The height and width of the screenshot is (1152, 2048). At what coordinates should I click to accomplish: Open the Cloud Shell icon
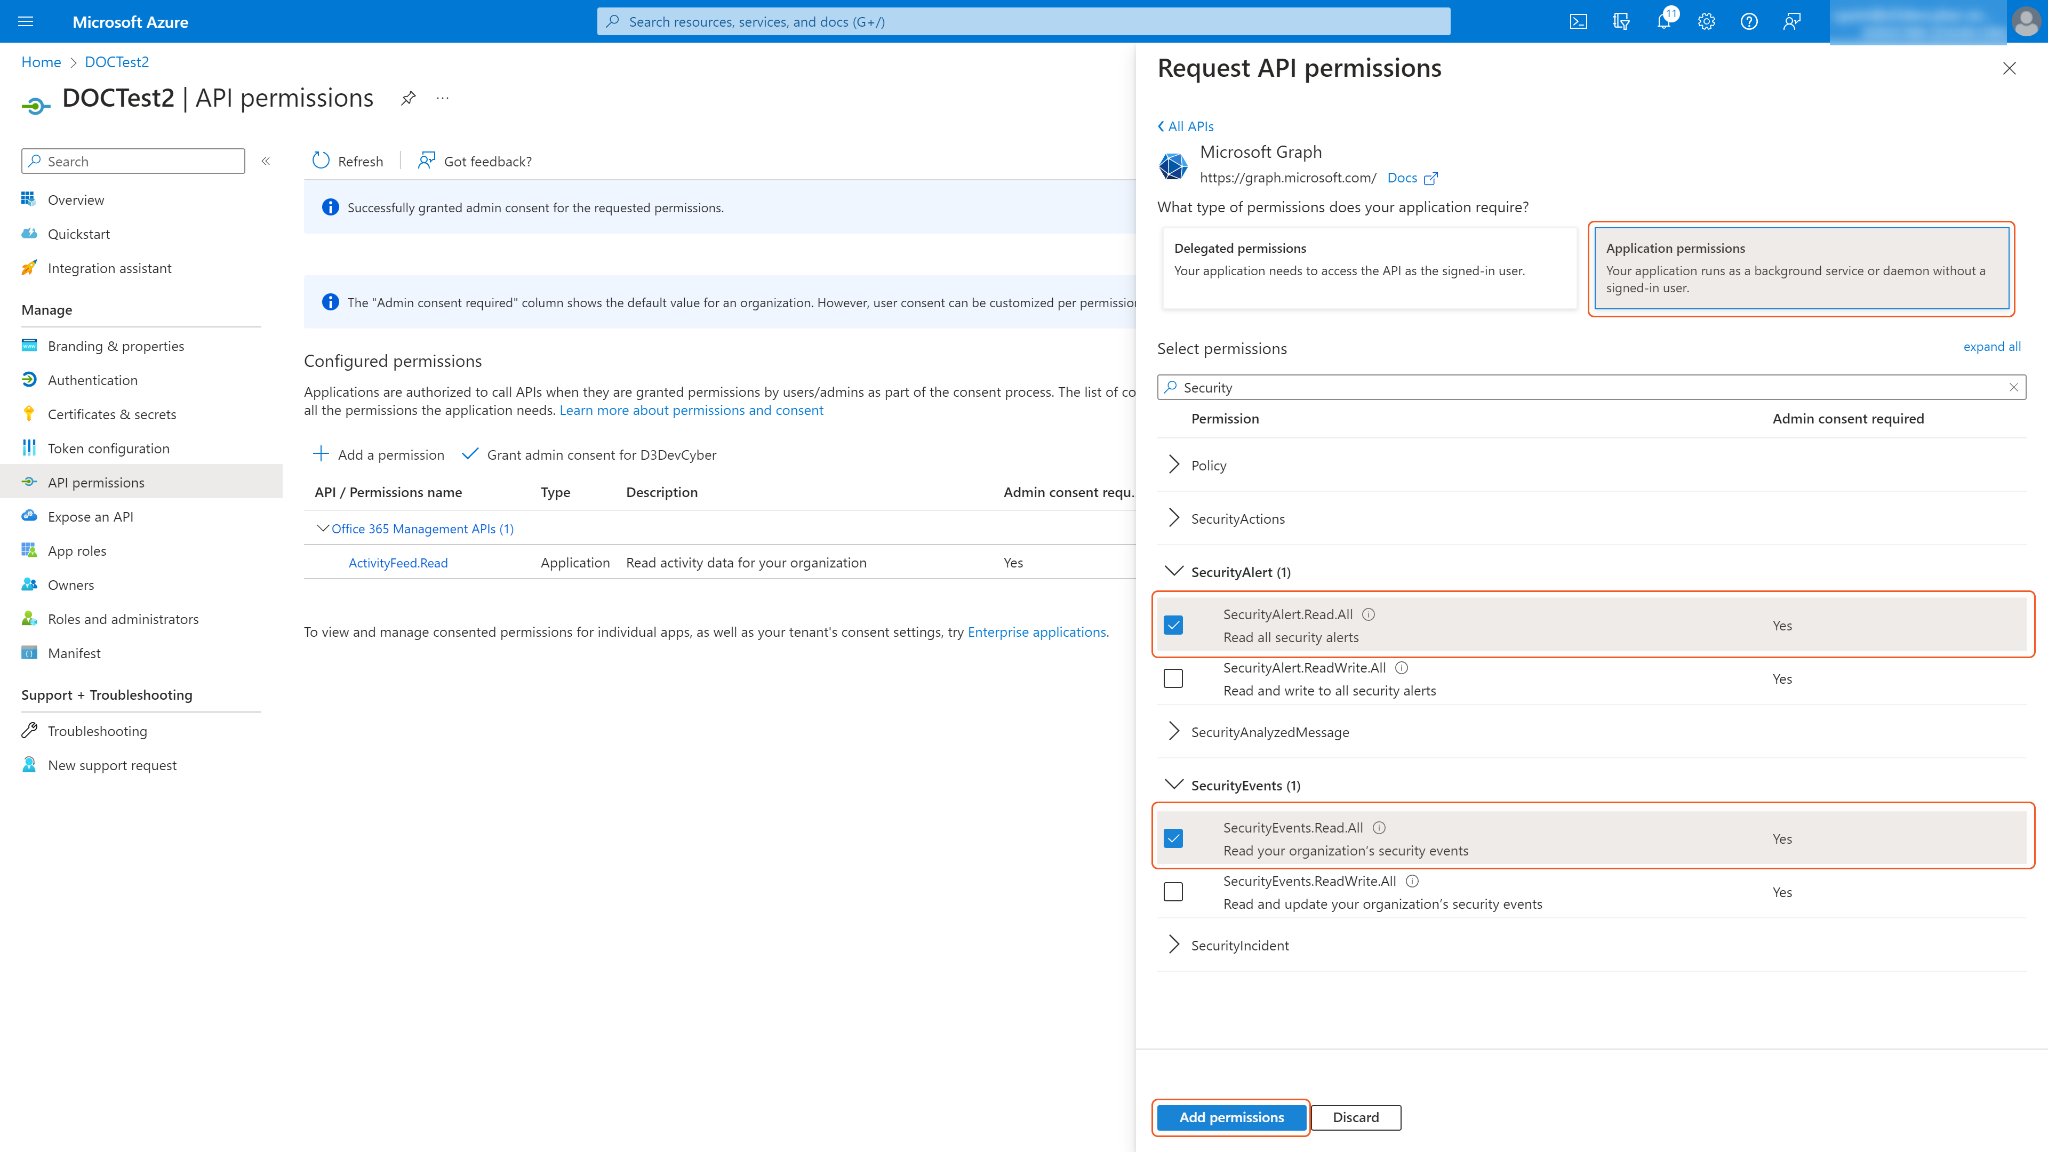coord(1578,21)
